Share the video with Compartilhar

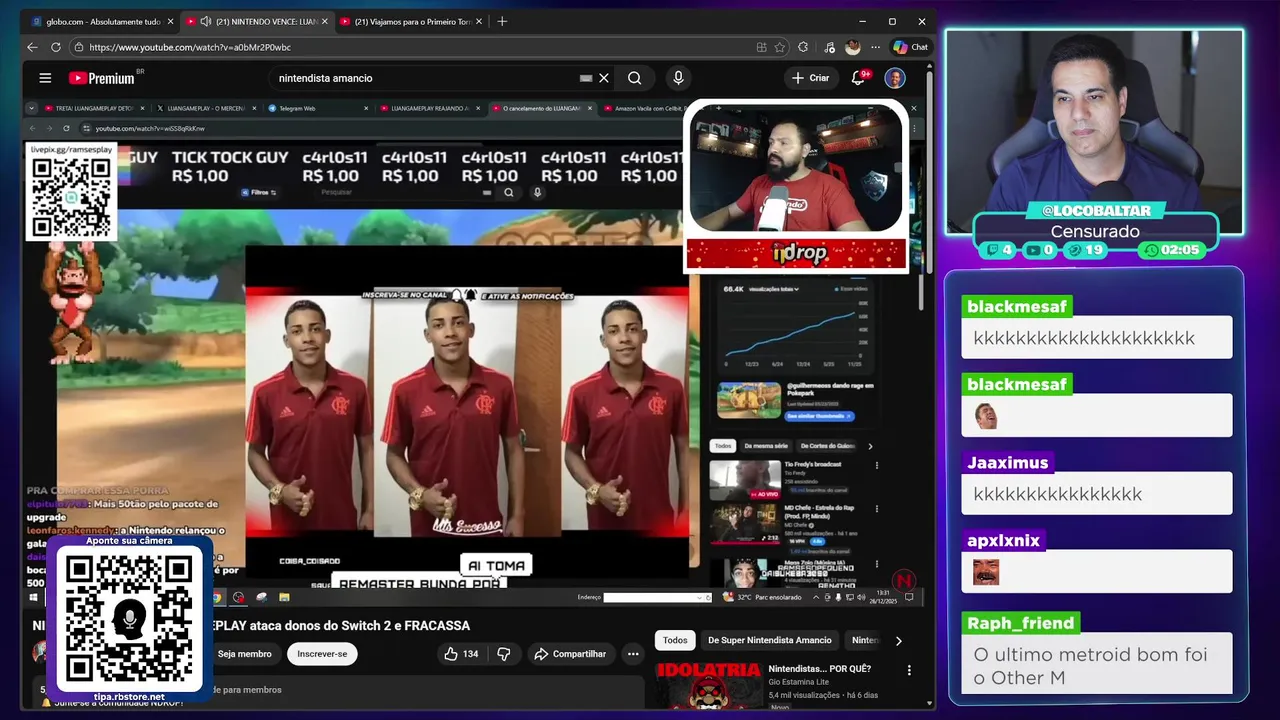(x=570, y=654)
